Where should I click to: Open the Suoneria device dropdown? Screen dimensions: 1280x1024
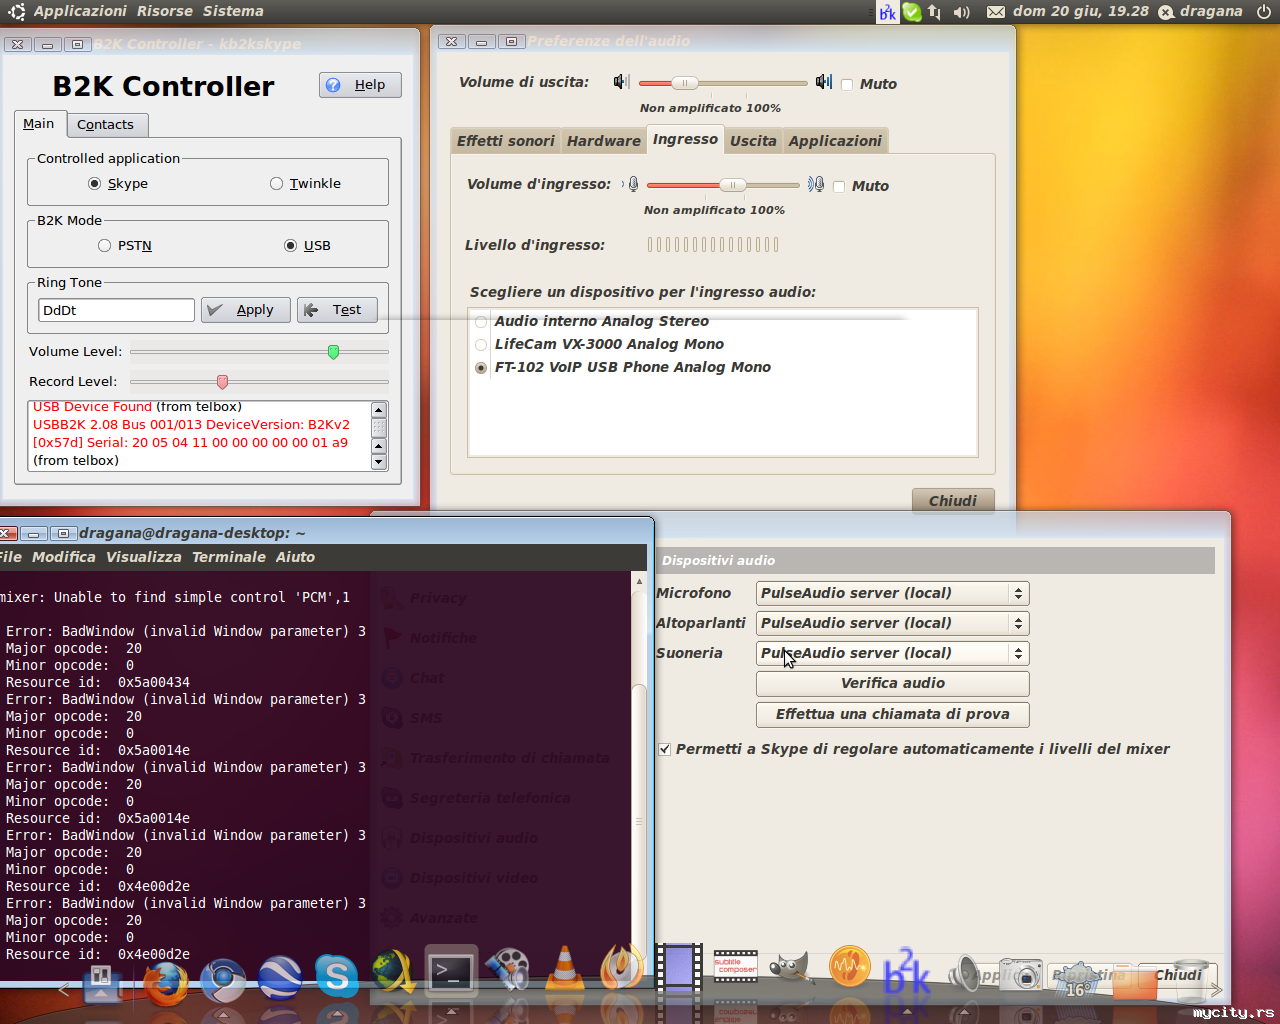(893, 654)
